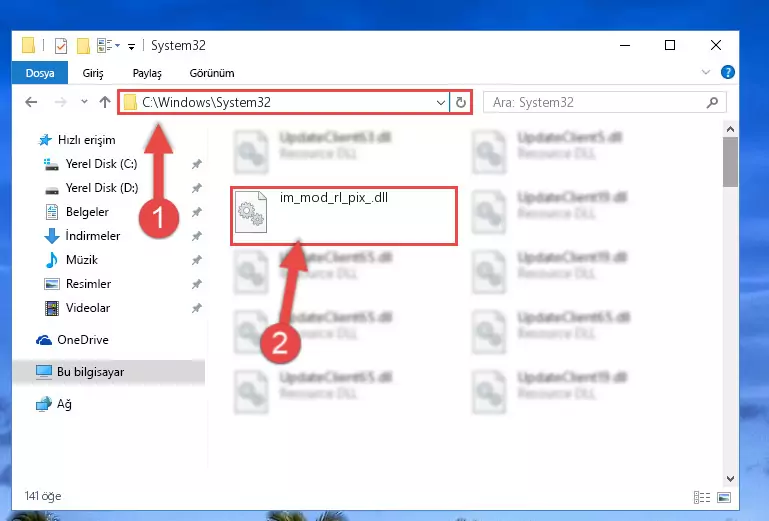The width and height of the screenshot is (769, 521).
Task: Go forward with the right arrow button
Action: click(x=60, y=102)
